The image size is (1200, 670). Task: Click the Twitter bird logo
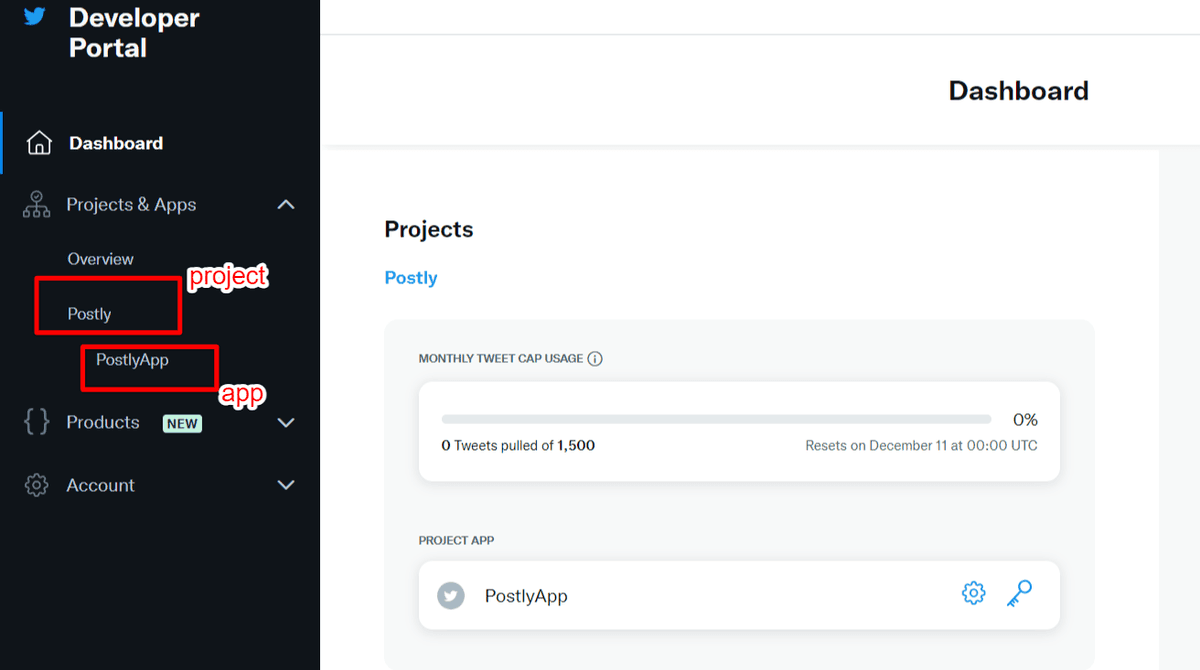tap(35, 17)
